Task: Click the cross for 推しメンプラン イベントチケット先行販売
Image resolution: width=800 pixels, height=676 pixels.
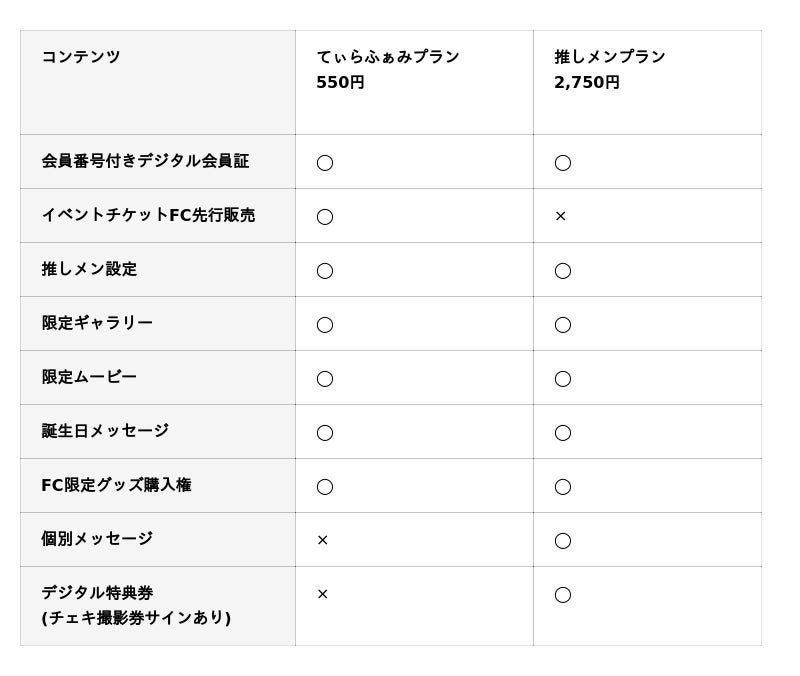Action: point(561,216)
